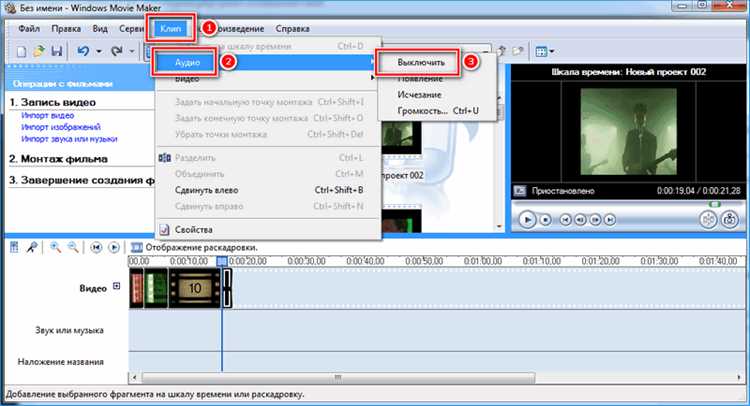Click the 0:01:00,00 mark on the ruler

tap(482, 261)
